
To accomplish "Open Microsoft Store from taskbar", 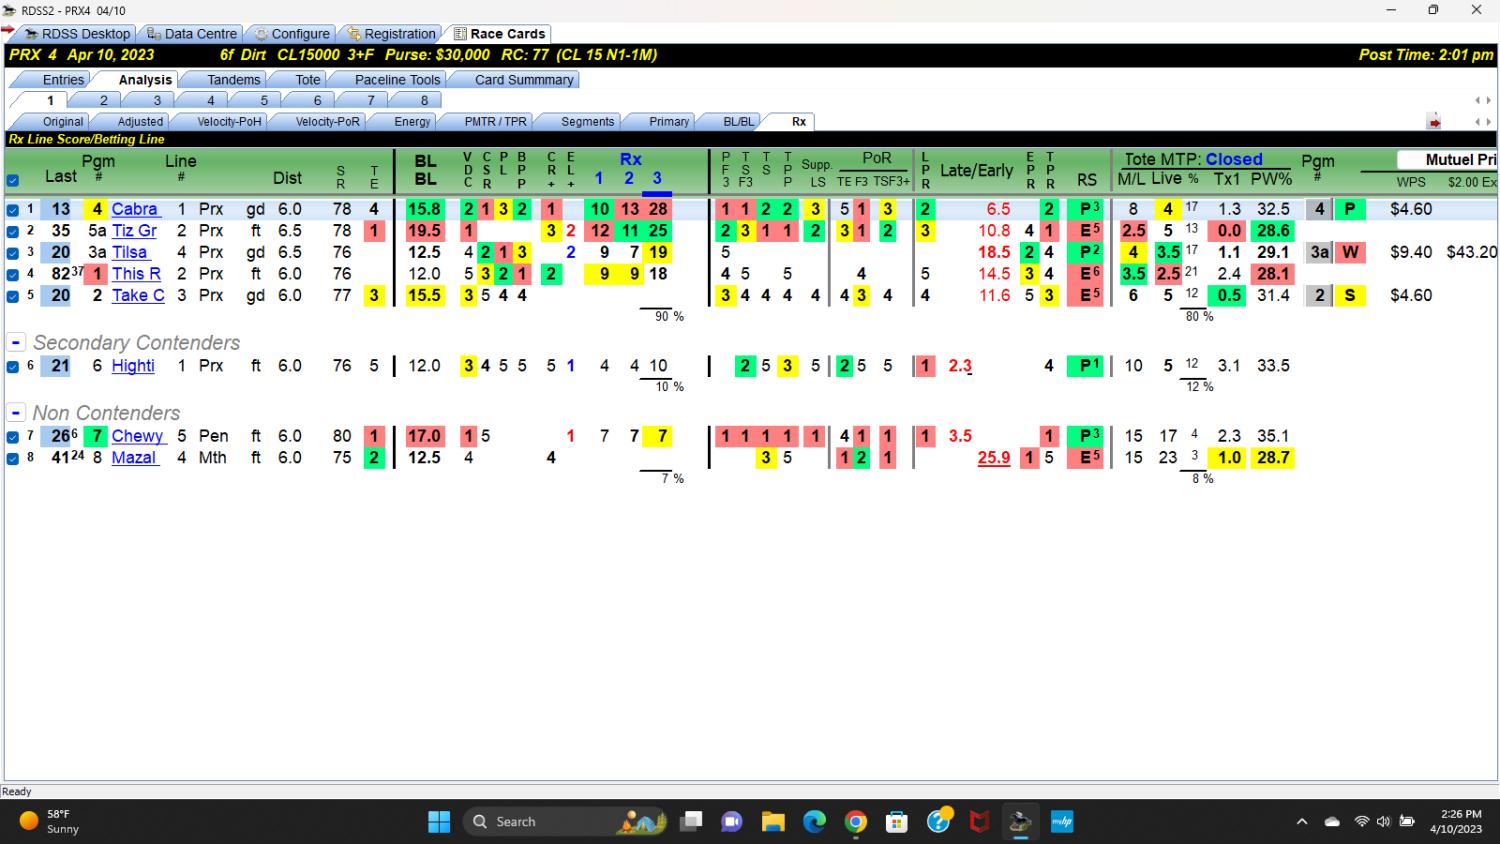I will (897, 822).
